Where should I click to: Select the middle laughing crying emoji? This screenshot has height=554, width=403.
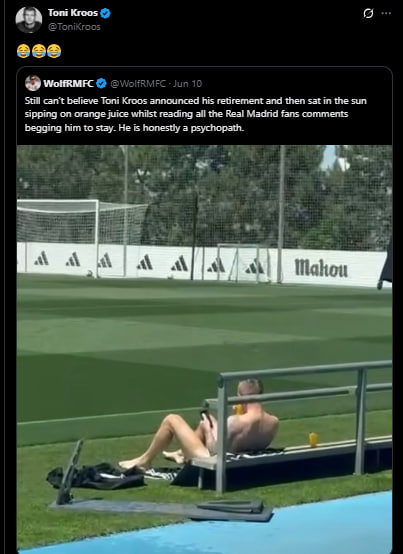(x=38, y=51)
